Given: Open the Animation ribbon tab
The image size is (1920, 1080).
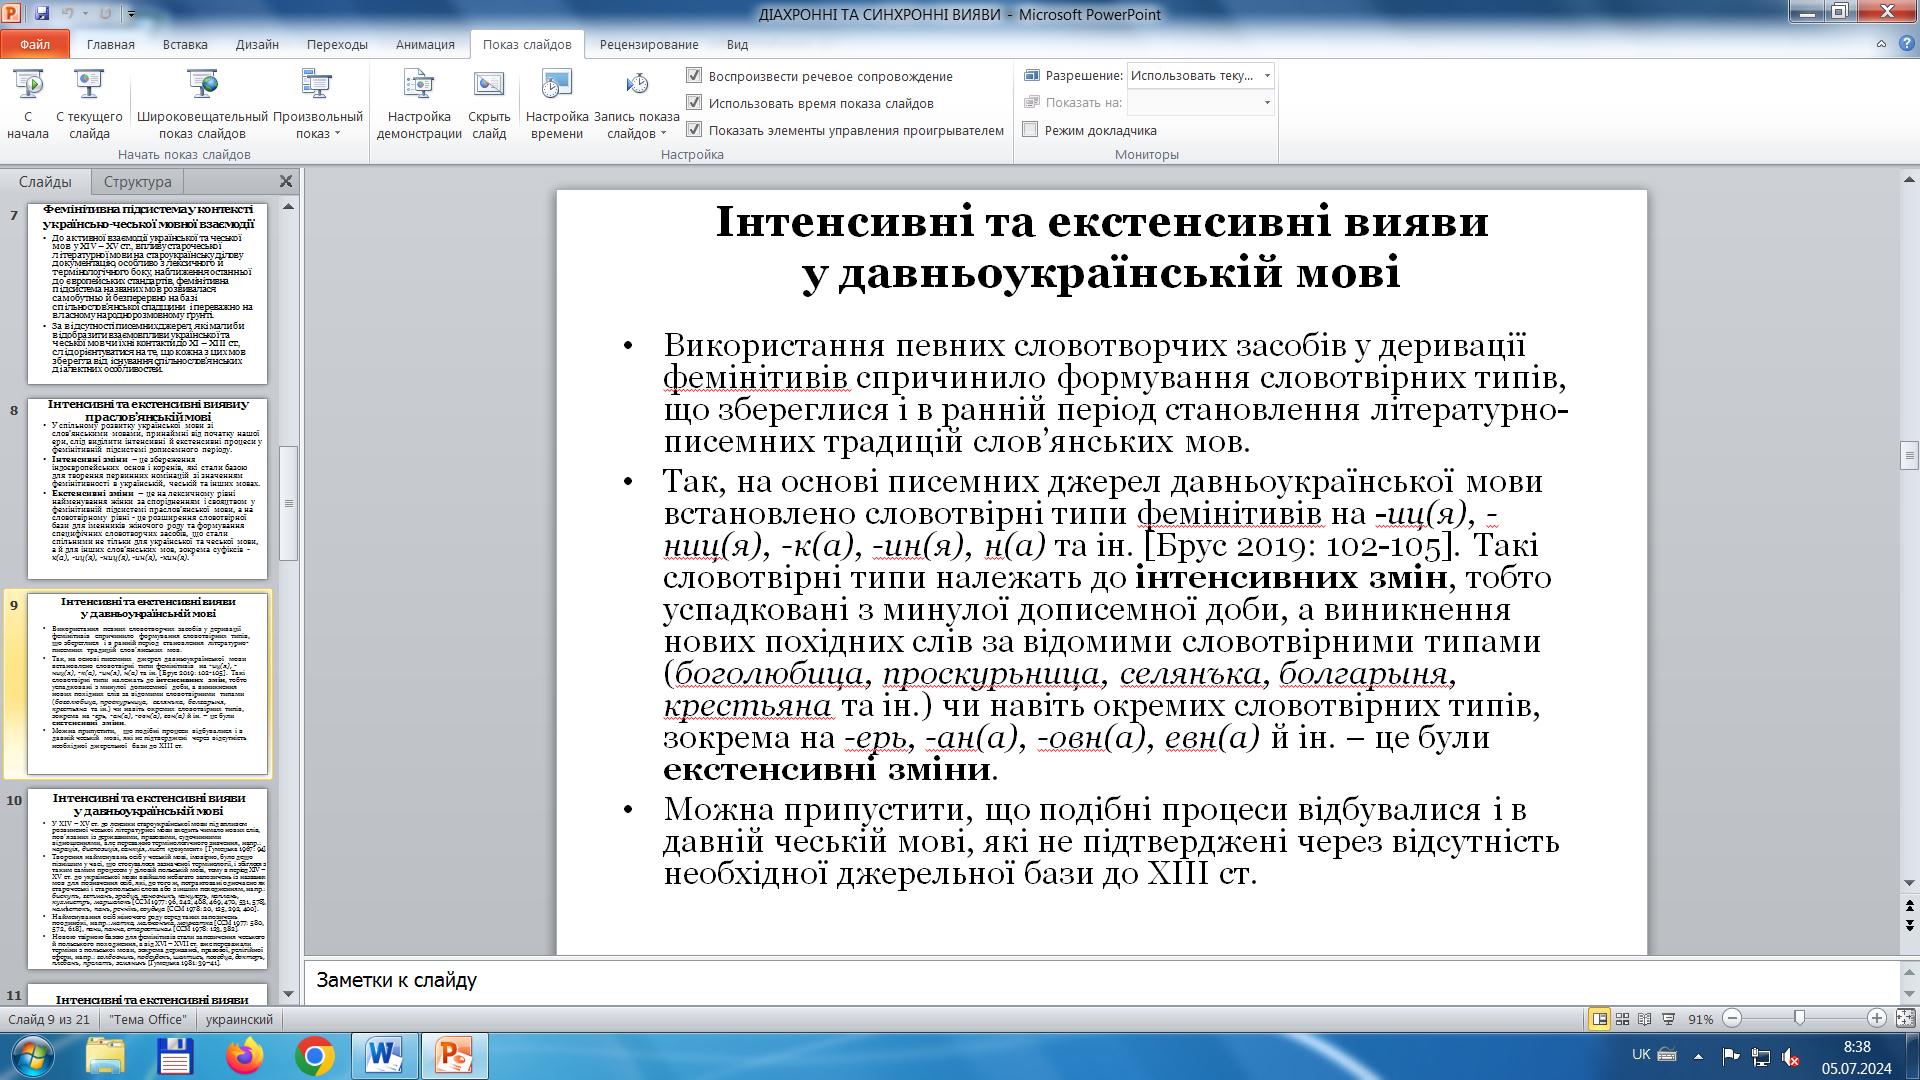Looking at the screenshot, I should point(424,44).
